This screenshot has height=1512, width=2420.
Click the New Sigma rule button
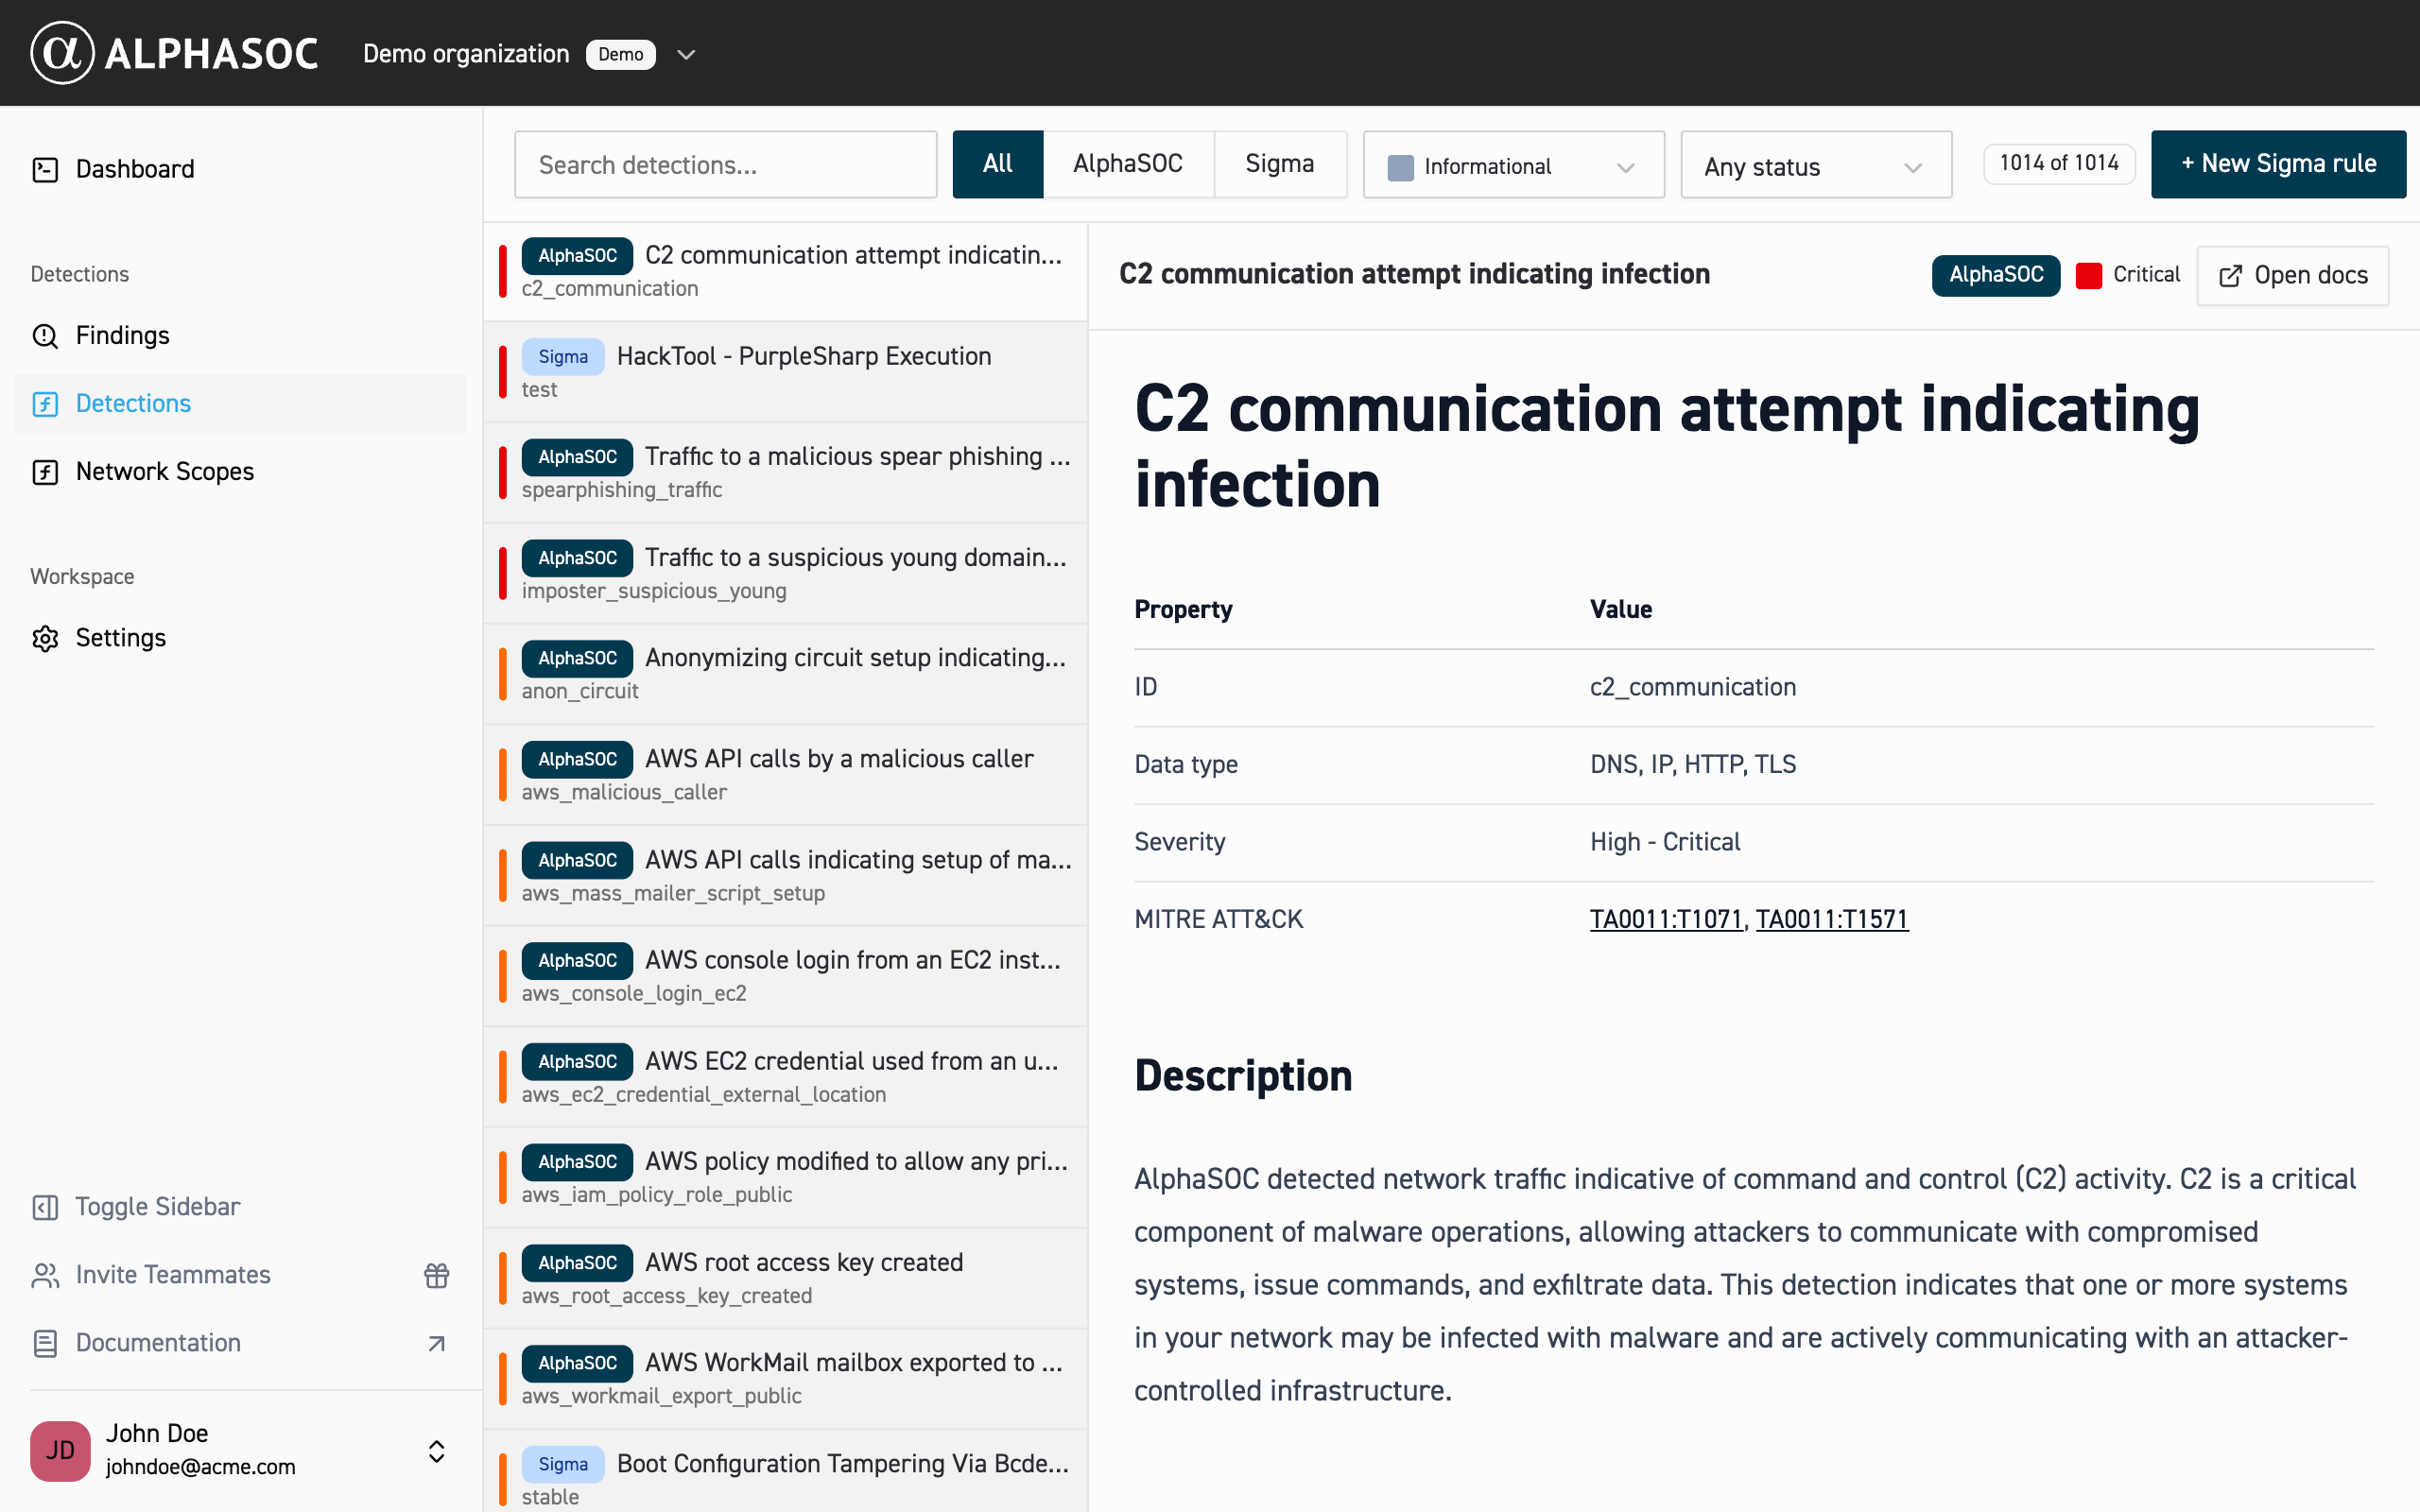click(x=2278, y=164)
